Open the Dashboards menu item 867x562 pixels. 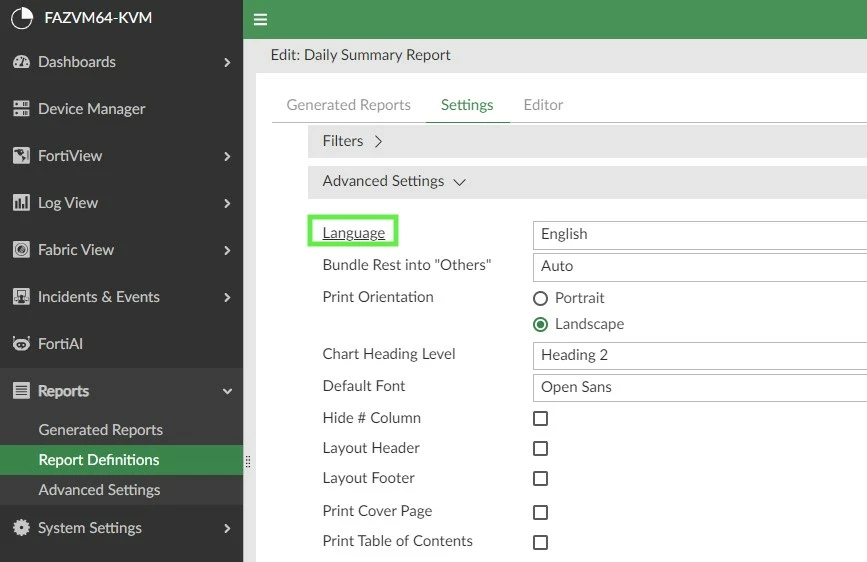click(x=121, y=62)
